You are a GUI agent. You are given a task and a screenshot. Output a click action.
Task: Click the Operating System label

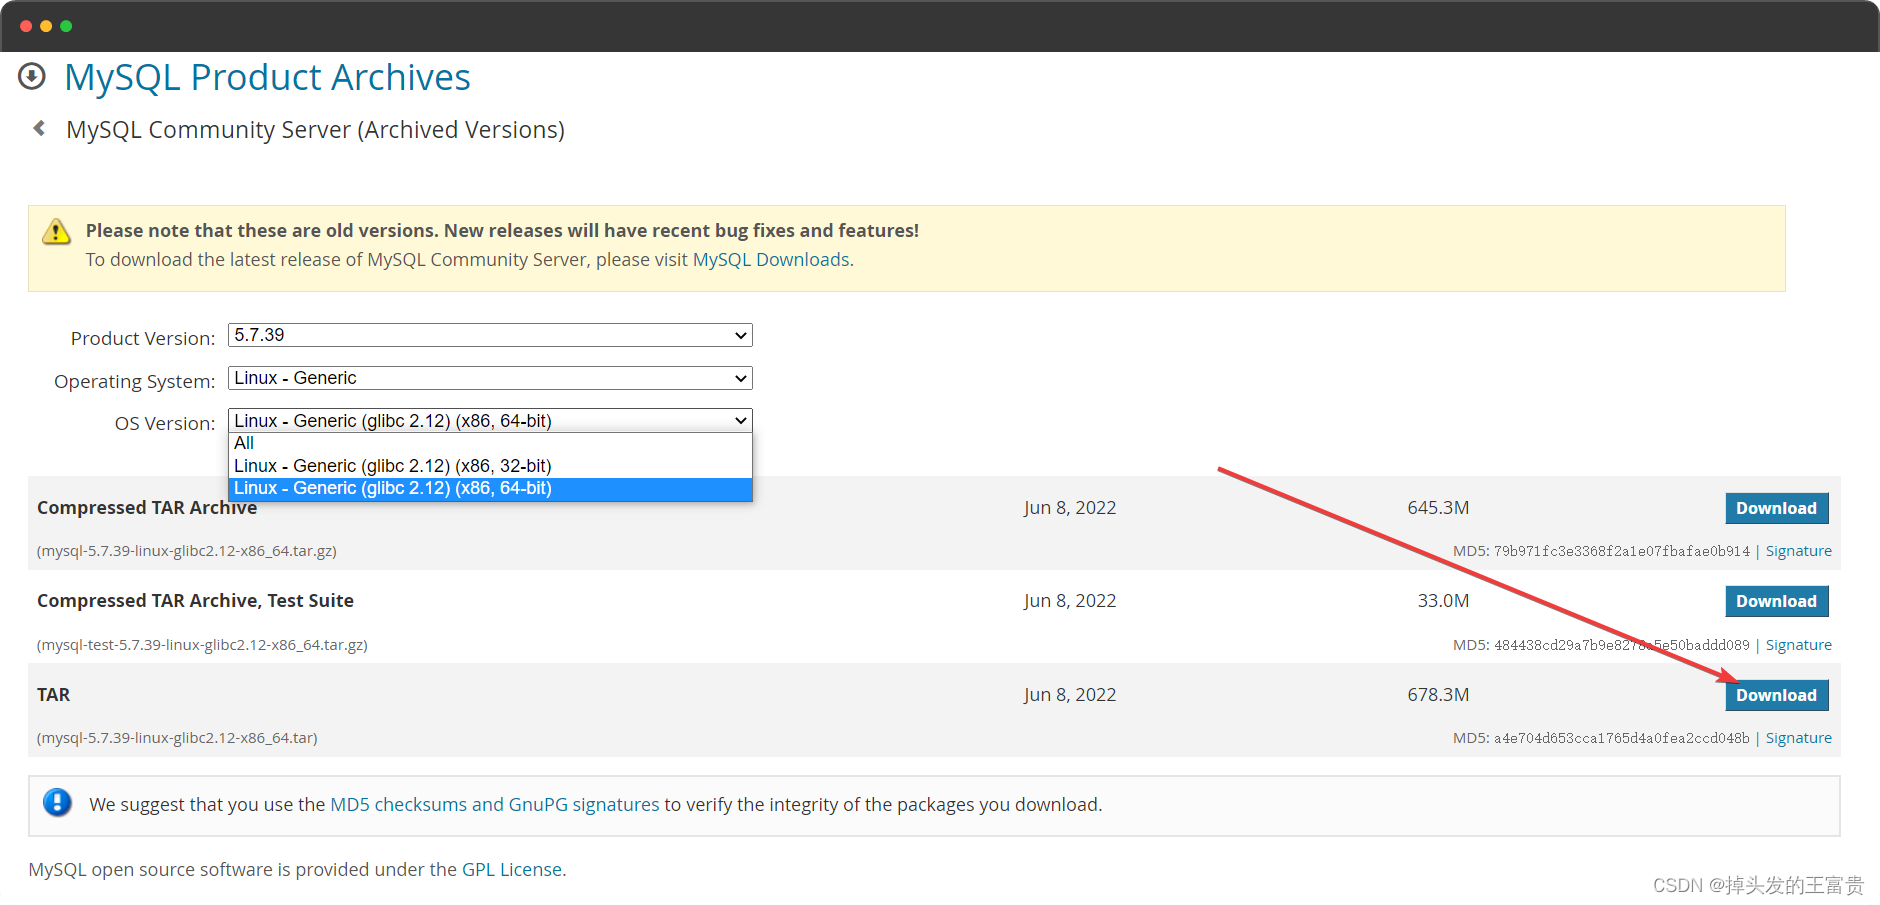[135, 381]
